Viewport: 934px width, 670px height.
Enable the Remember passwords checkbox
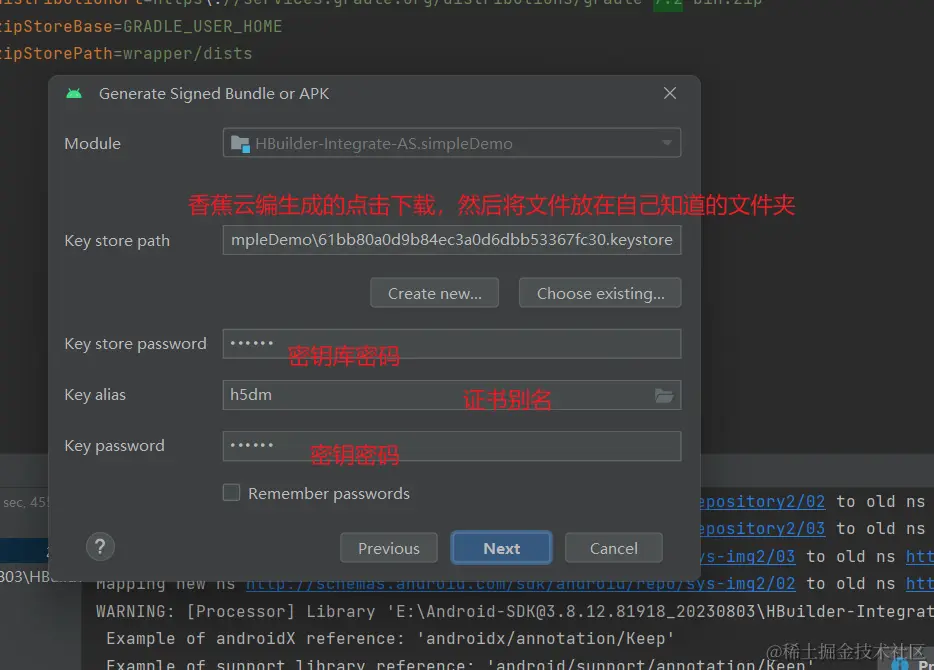pyautogui.click(x=231, y=493)
